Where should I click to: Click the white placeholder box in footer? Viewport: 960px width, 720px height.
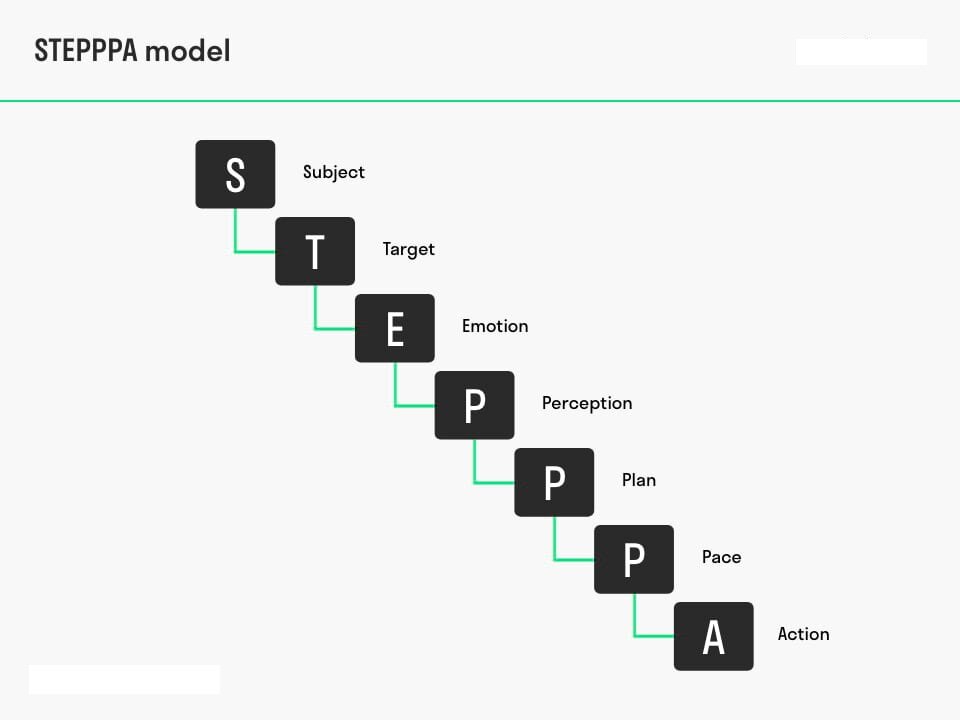pos(124,680)
